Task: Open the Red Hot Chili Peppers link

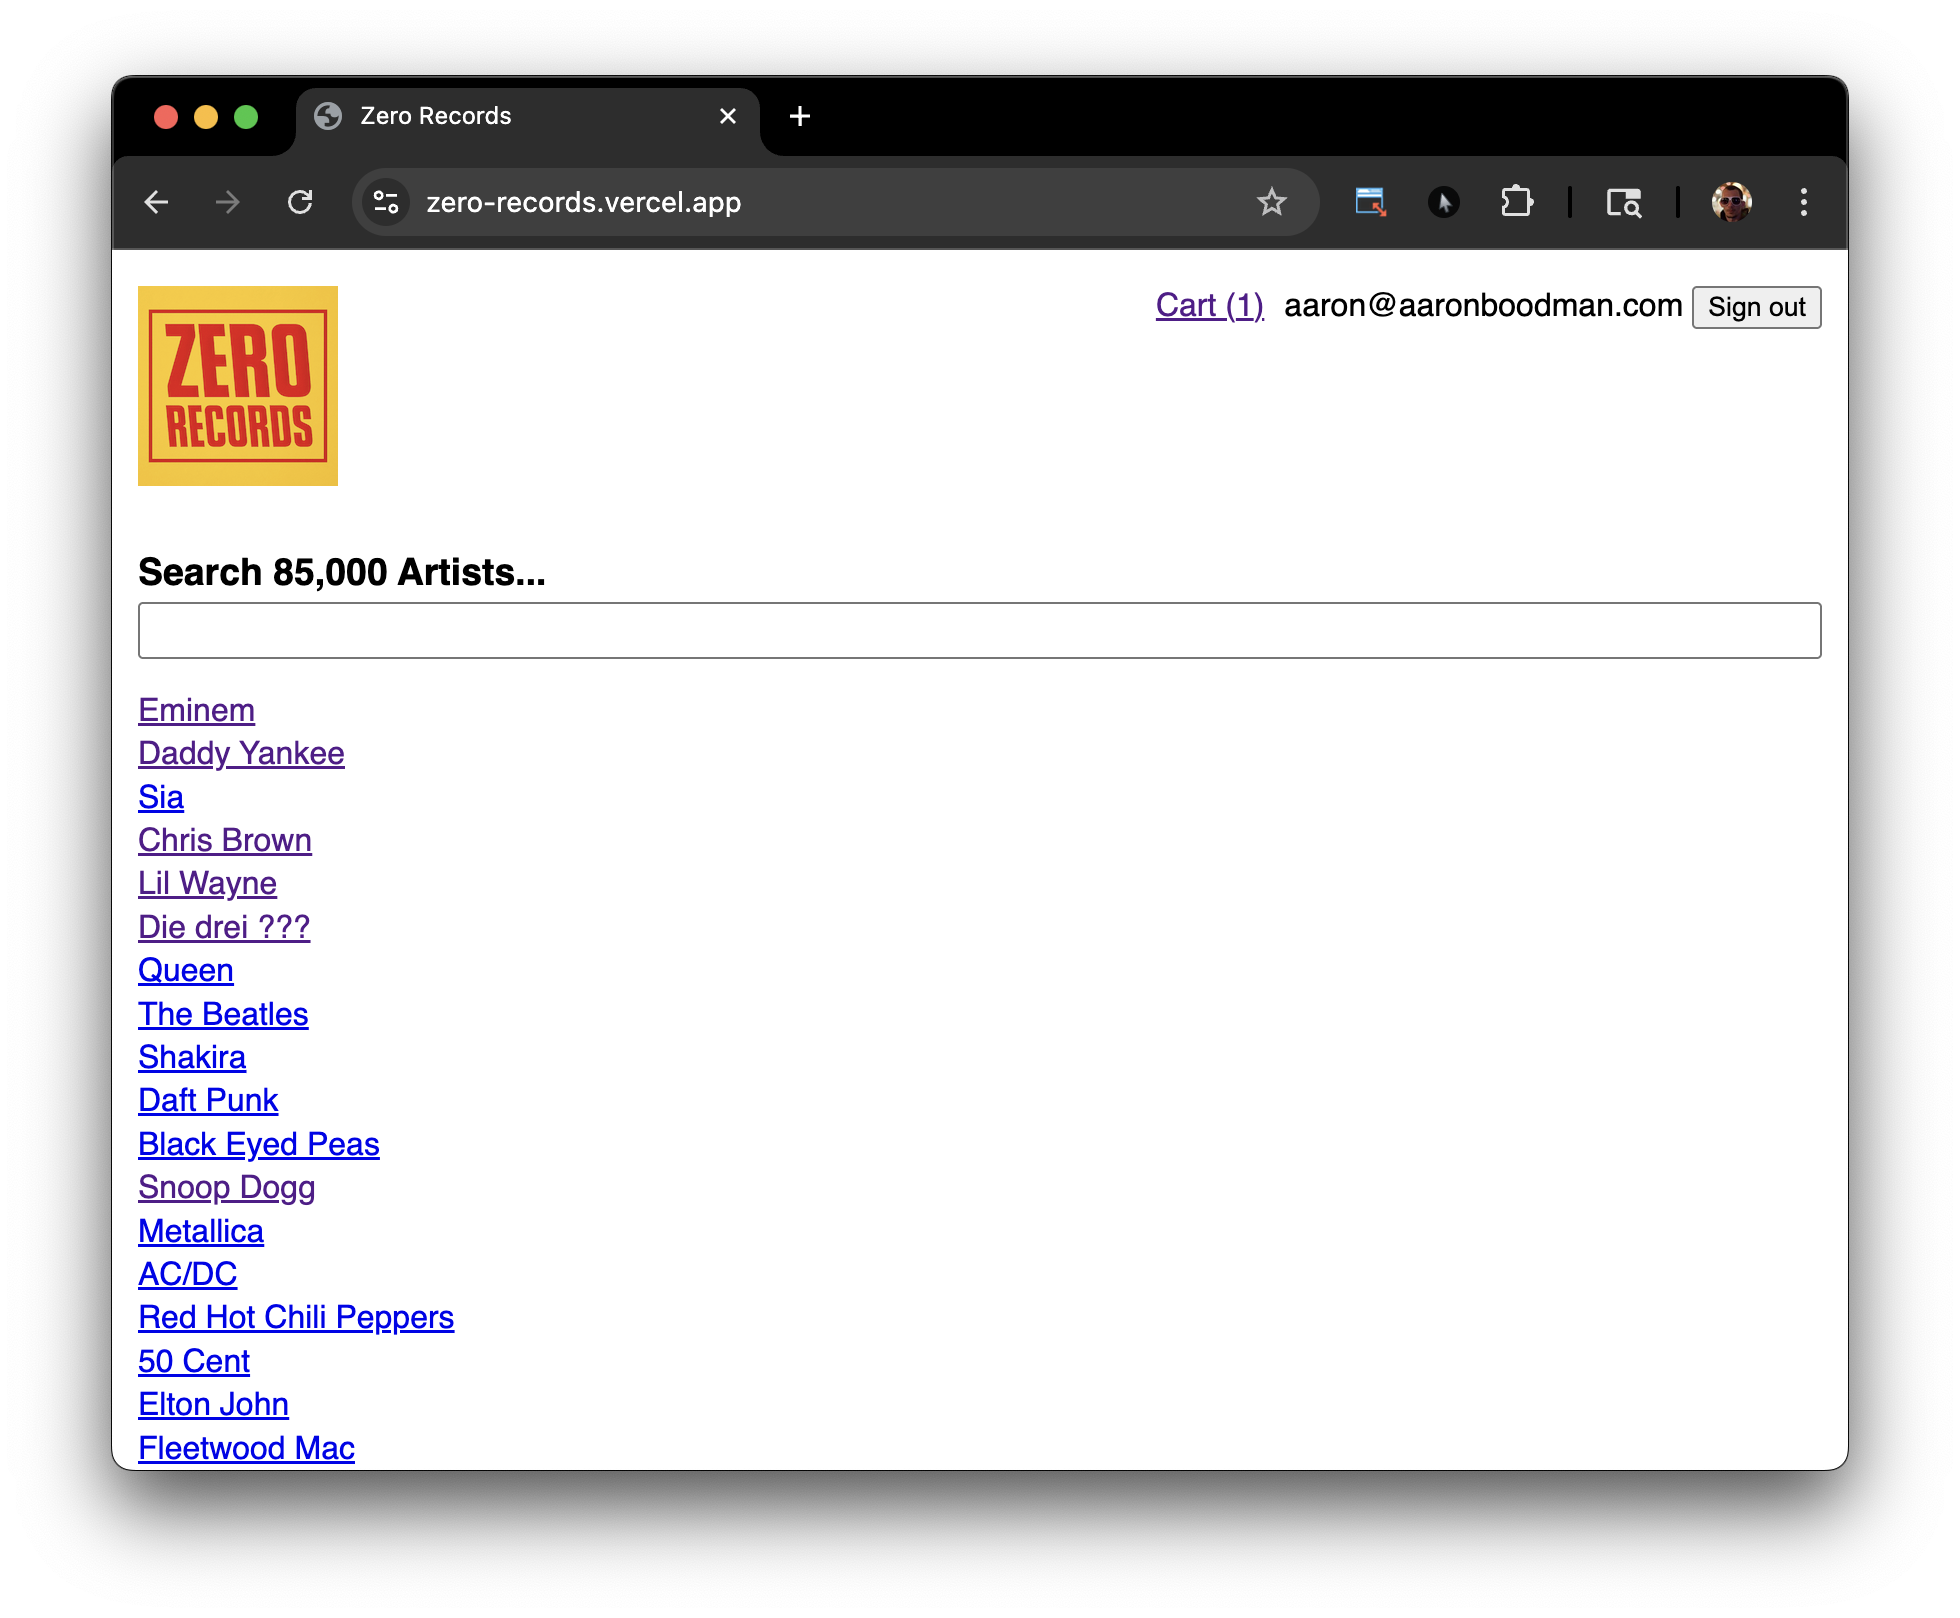Action: coord(296,1318)
